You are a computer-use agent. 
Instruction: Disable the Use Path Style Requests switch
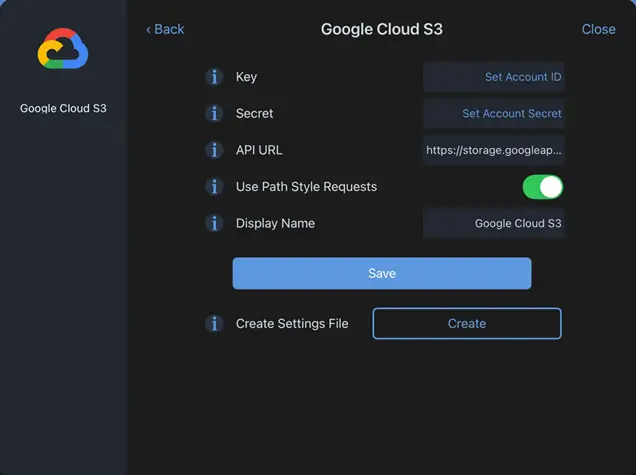[542, 187]
